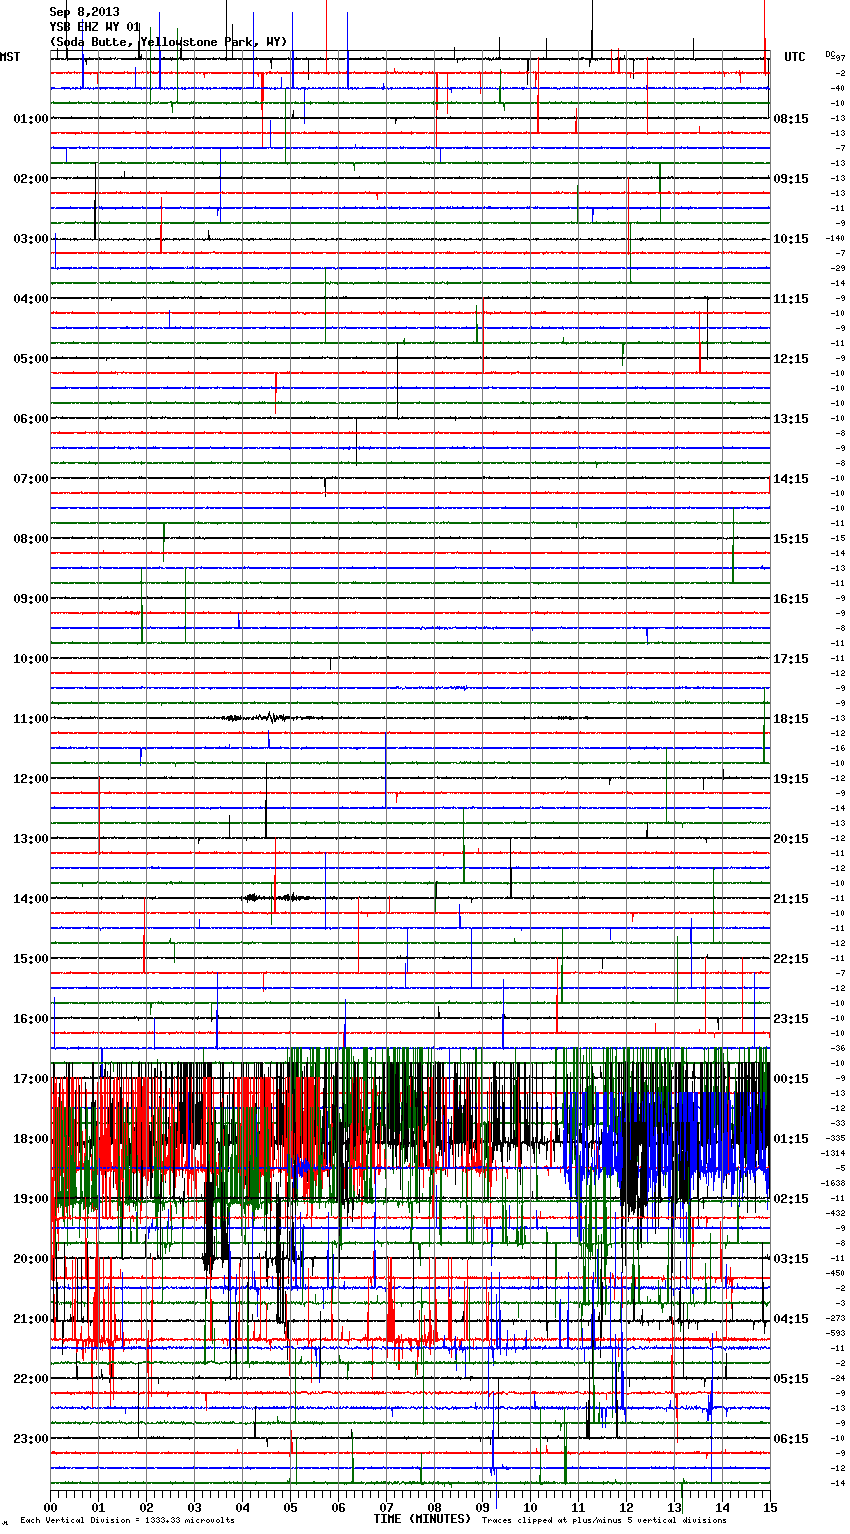Click the DC offset value -432
Viewport: 850px width, 1534px height.
pos(836,1213)
